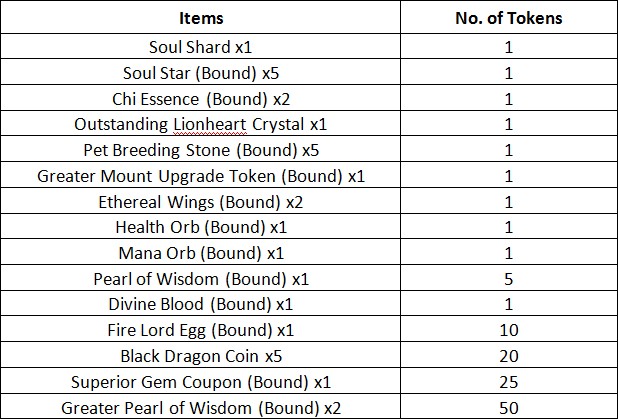Click the Divine Blood (Bound) x1 cell
Screen dimensions: 618x419
(201, 304)
